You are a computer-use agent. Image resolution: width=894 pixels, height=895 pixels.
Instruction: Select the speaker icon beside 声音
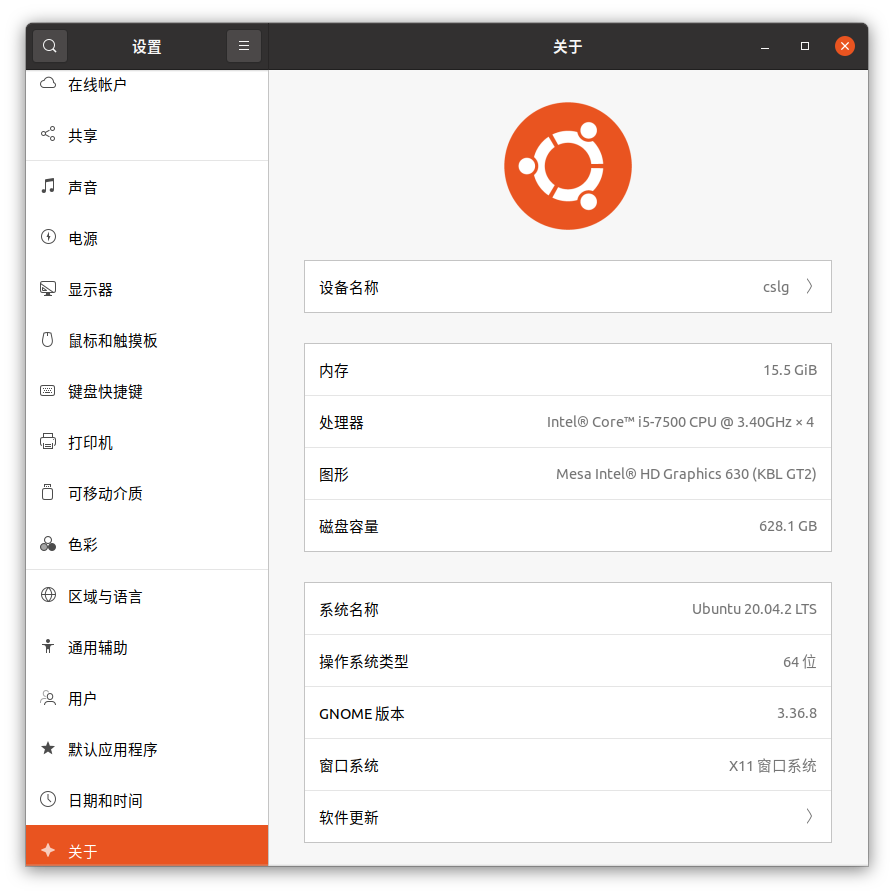[48, 187]
